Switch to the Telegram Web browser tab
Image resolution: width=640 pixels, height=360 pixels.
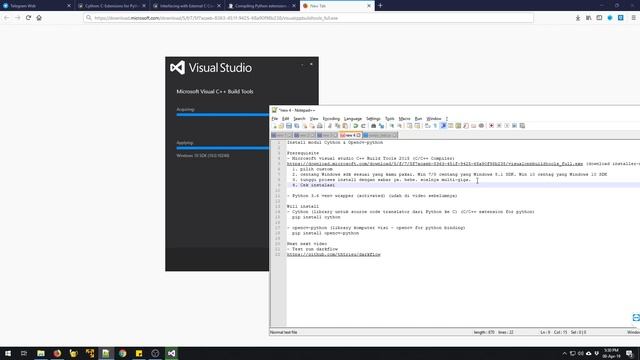37,6
